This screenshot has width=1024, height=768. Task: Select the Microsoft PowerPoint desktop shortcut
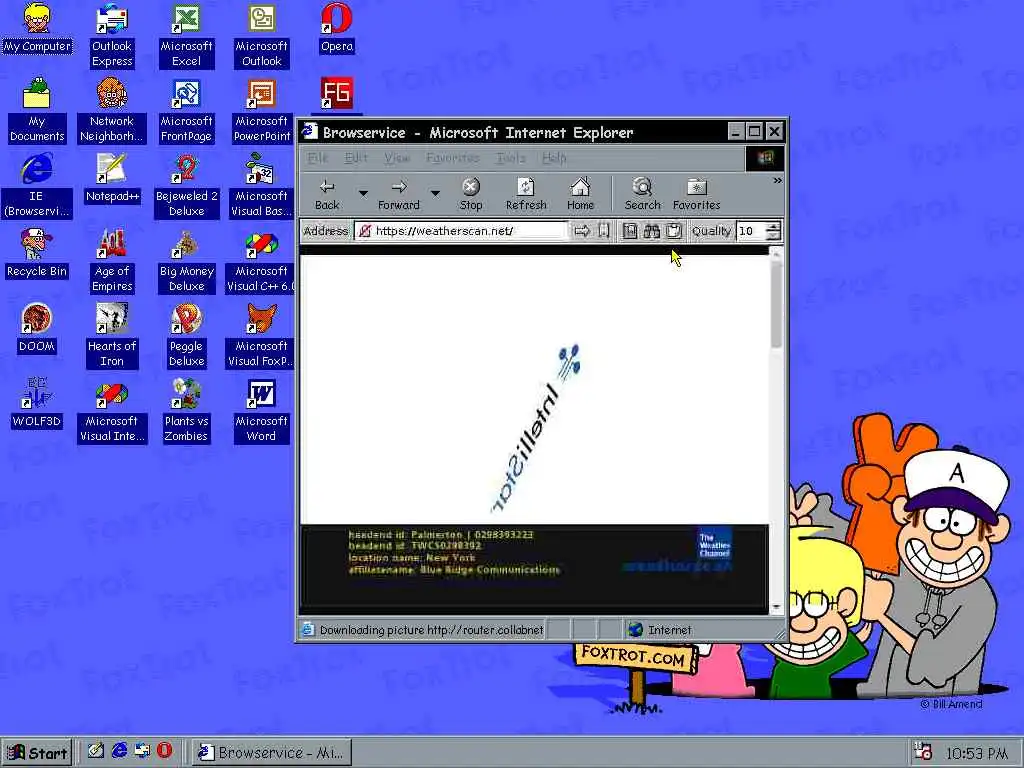261,111
